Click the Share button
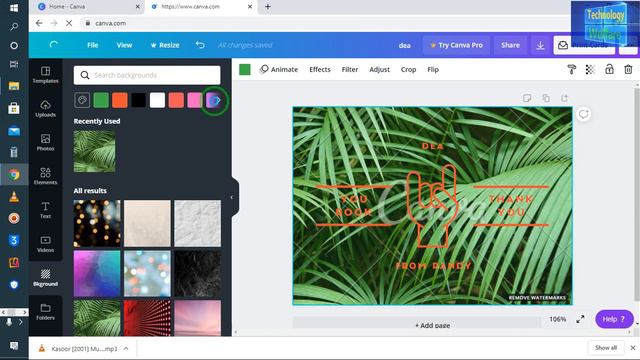 [510, 45]
